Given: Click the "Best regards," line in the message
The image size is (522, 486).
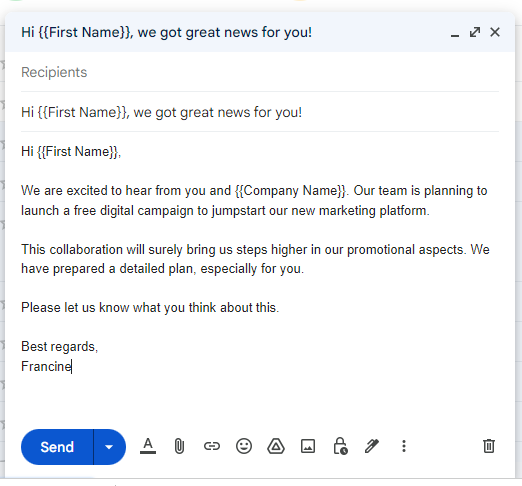Looking at the screenshot, I should [x=60, y=347].
